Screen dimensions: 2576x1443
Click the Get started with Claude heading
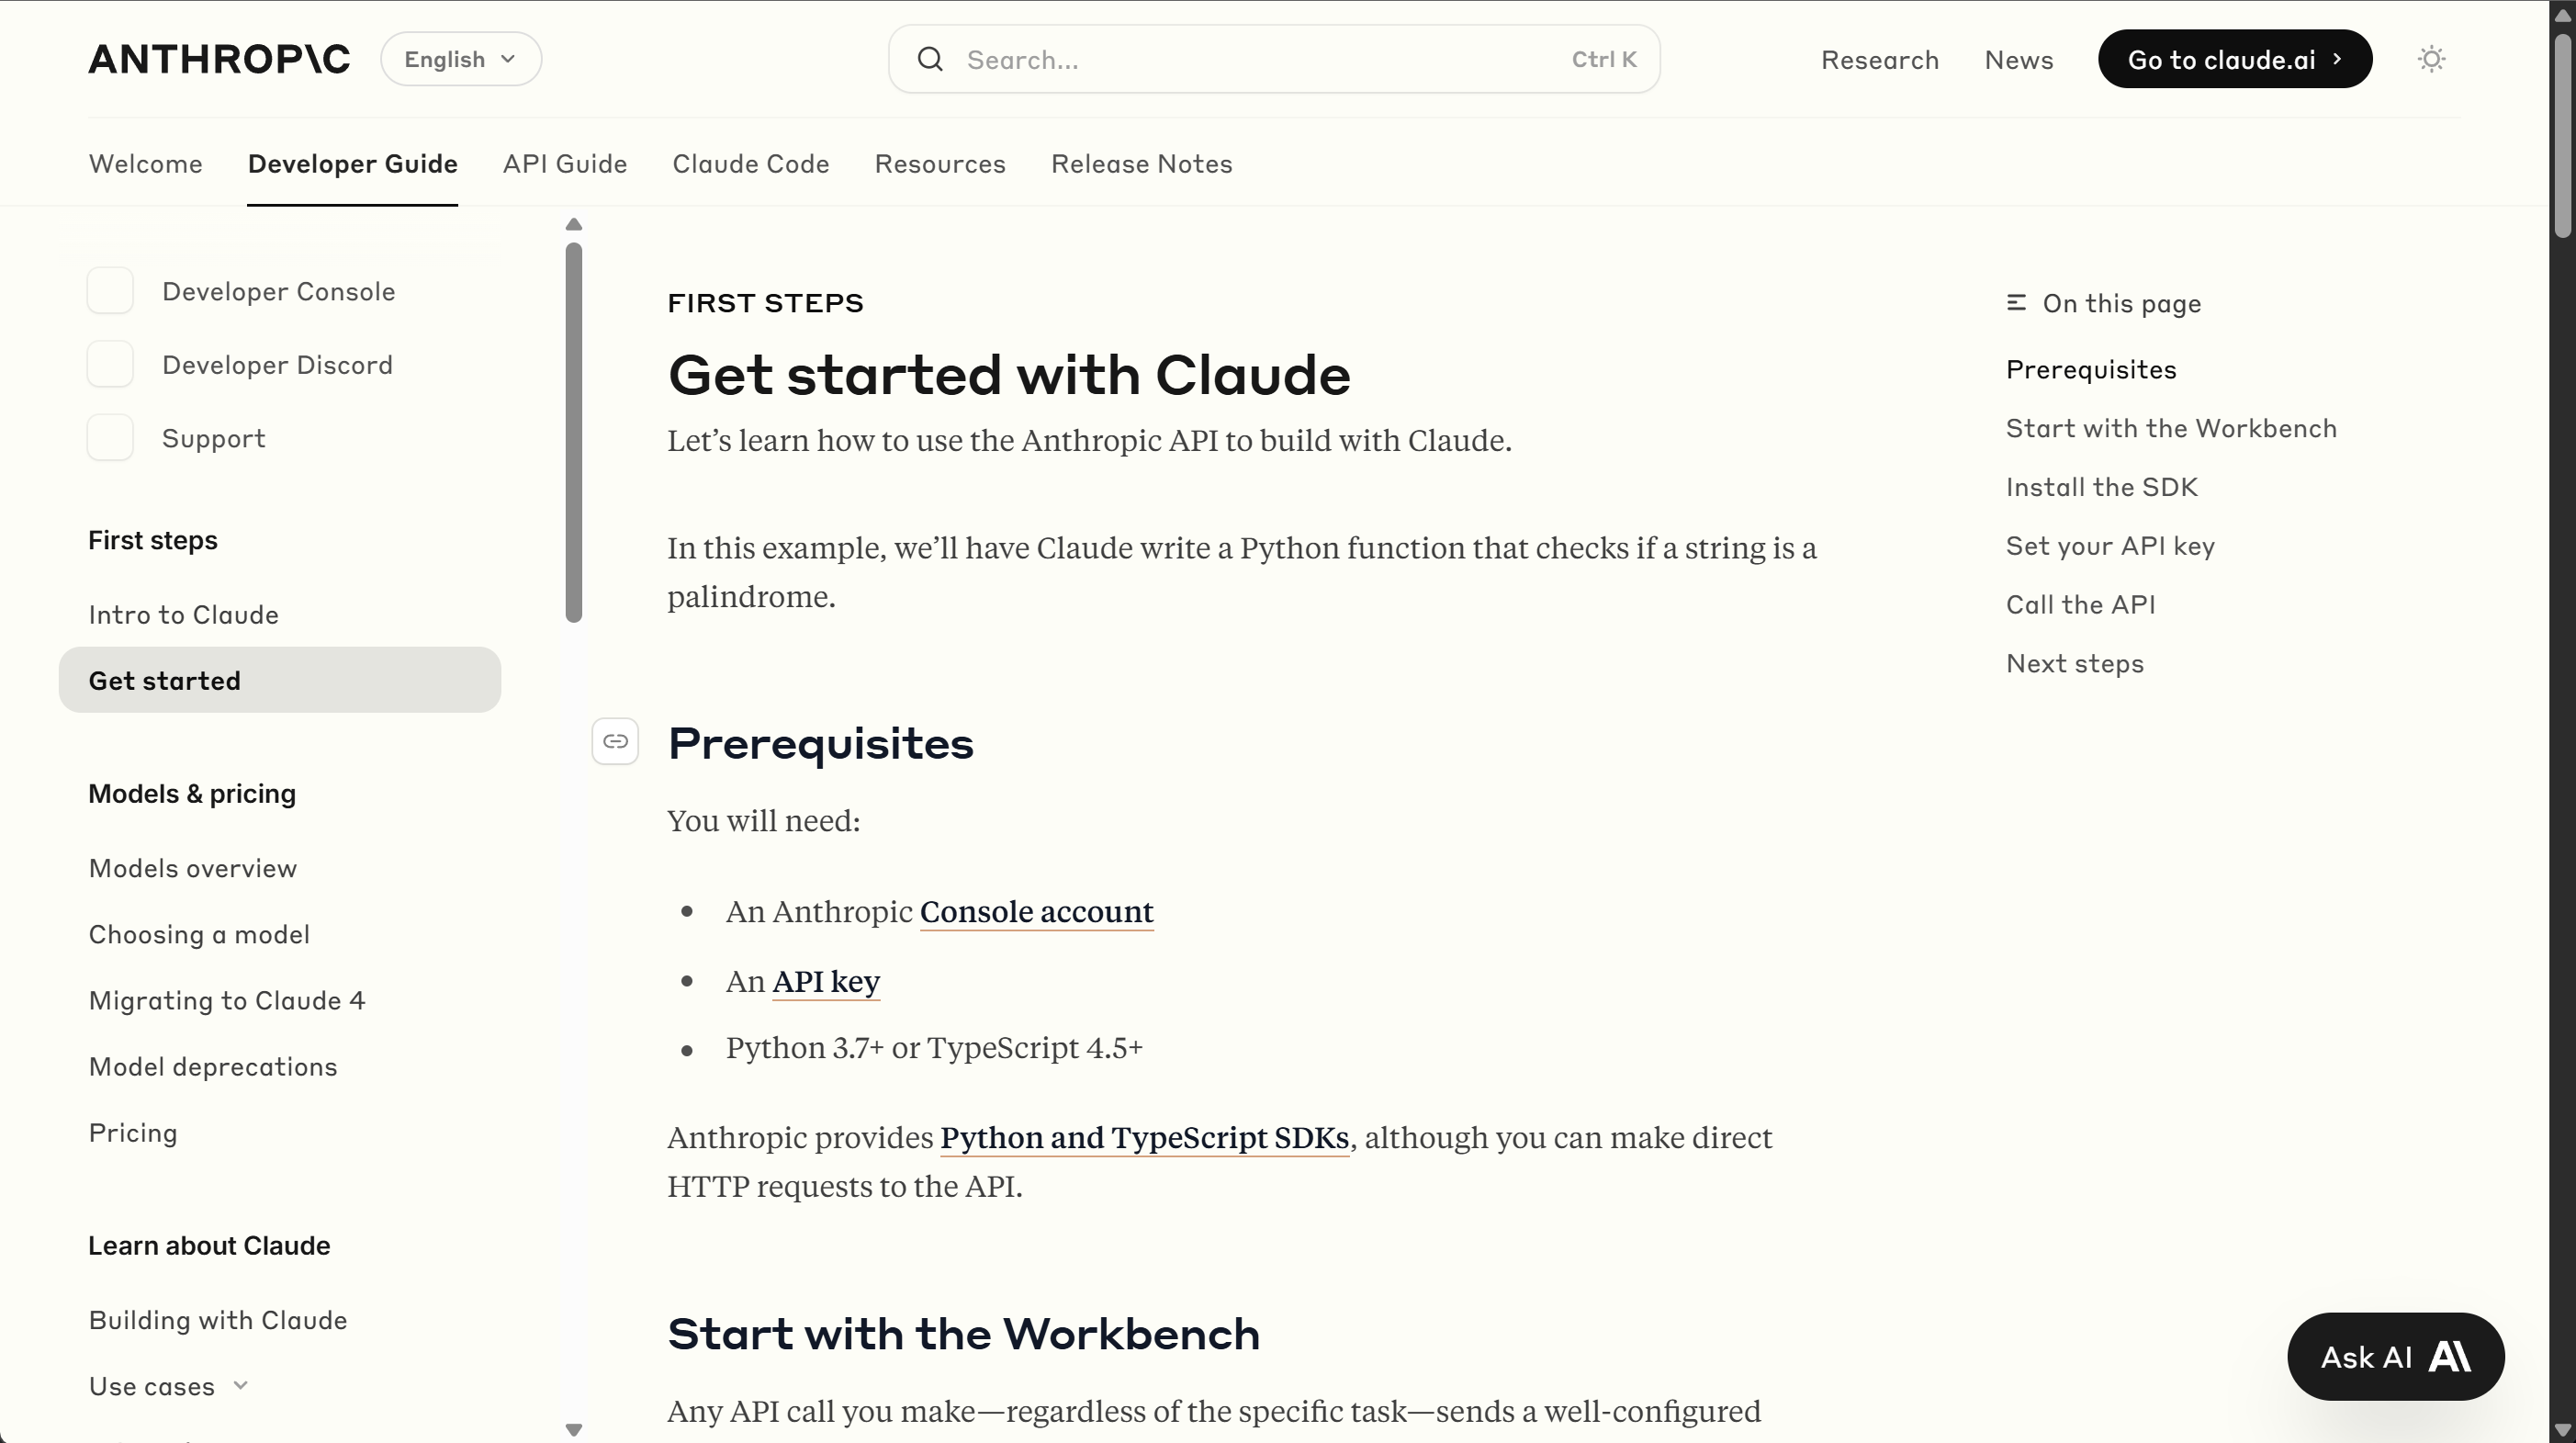(x=1009, y=376)
